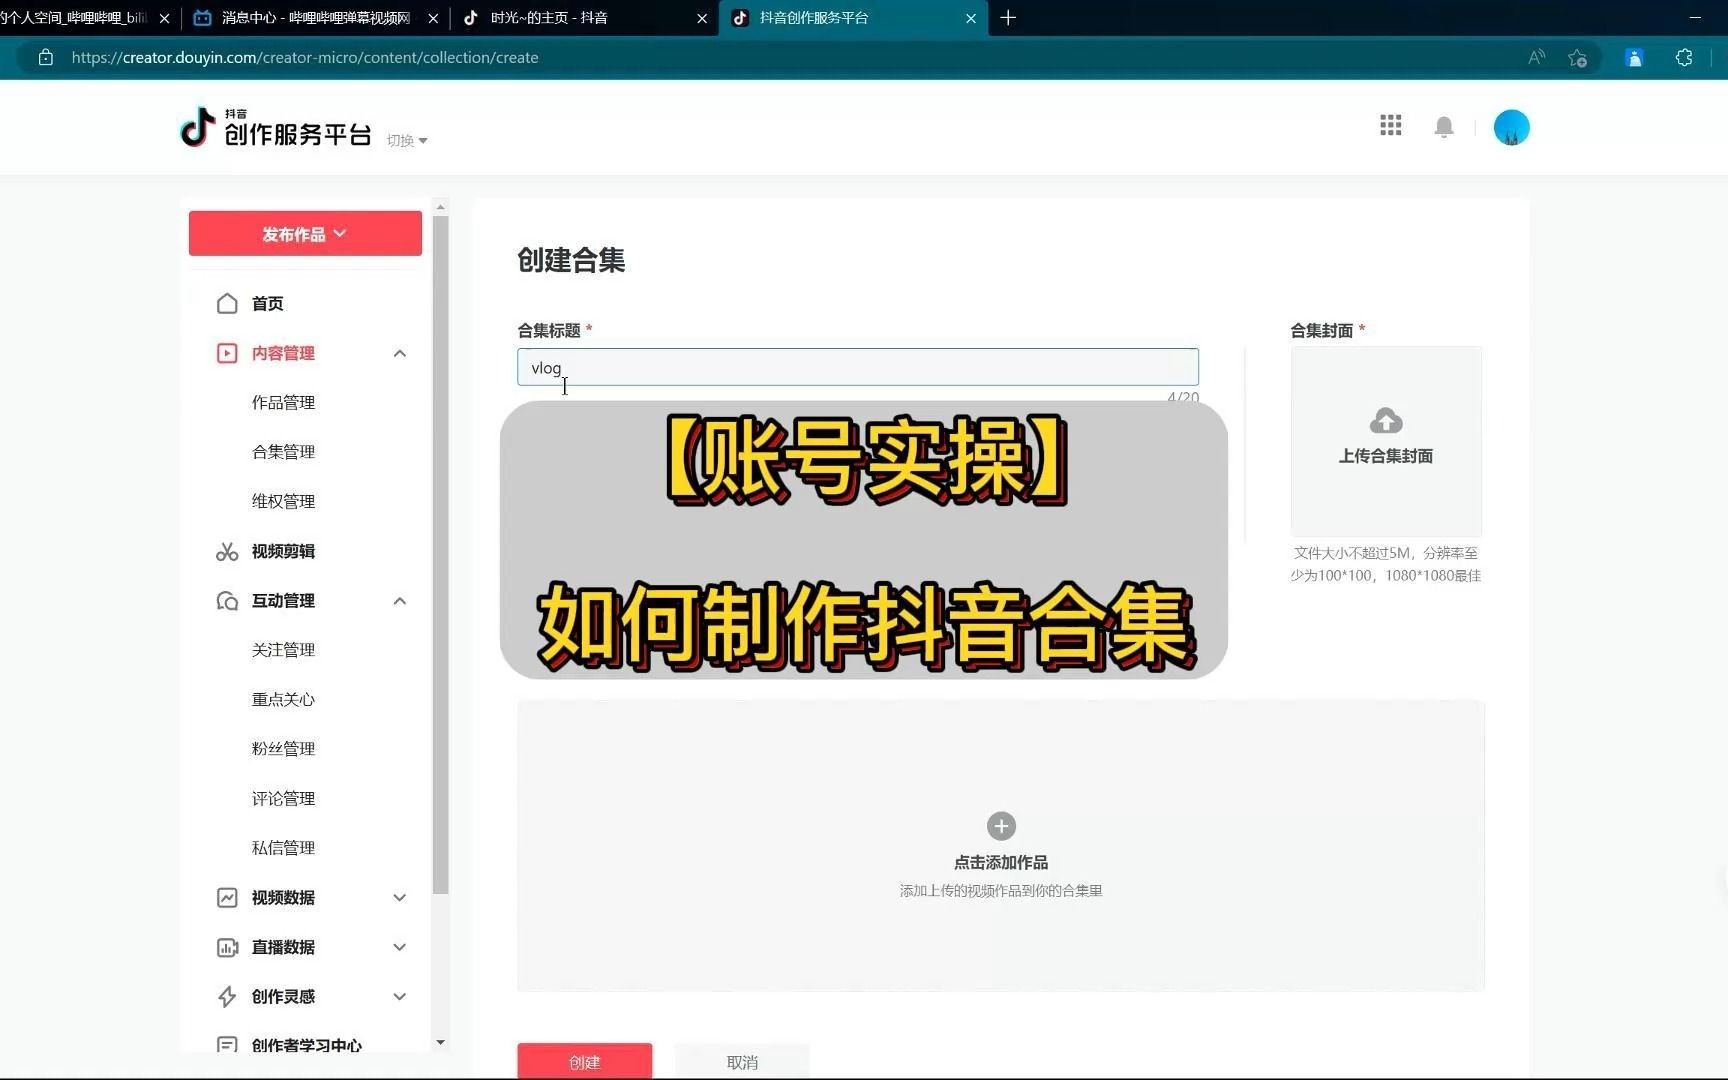
Task: Expand the 创作灵感 section chevron
Action: (x=399, y=996)
